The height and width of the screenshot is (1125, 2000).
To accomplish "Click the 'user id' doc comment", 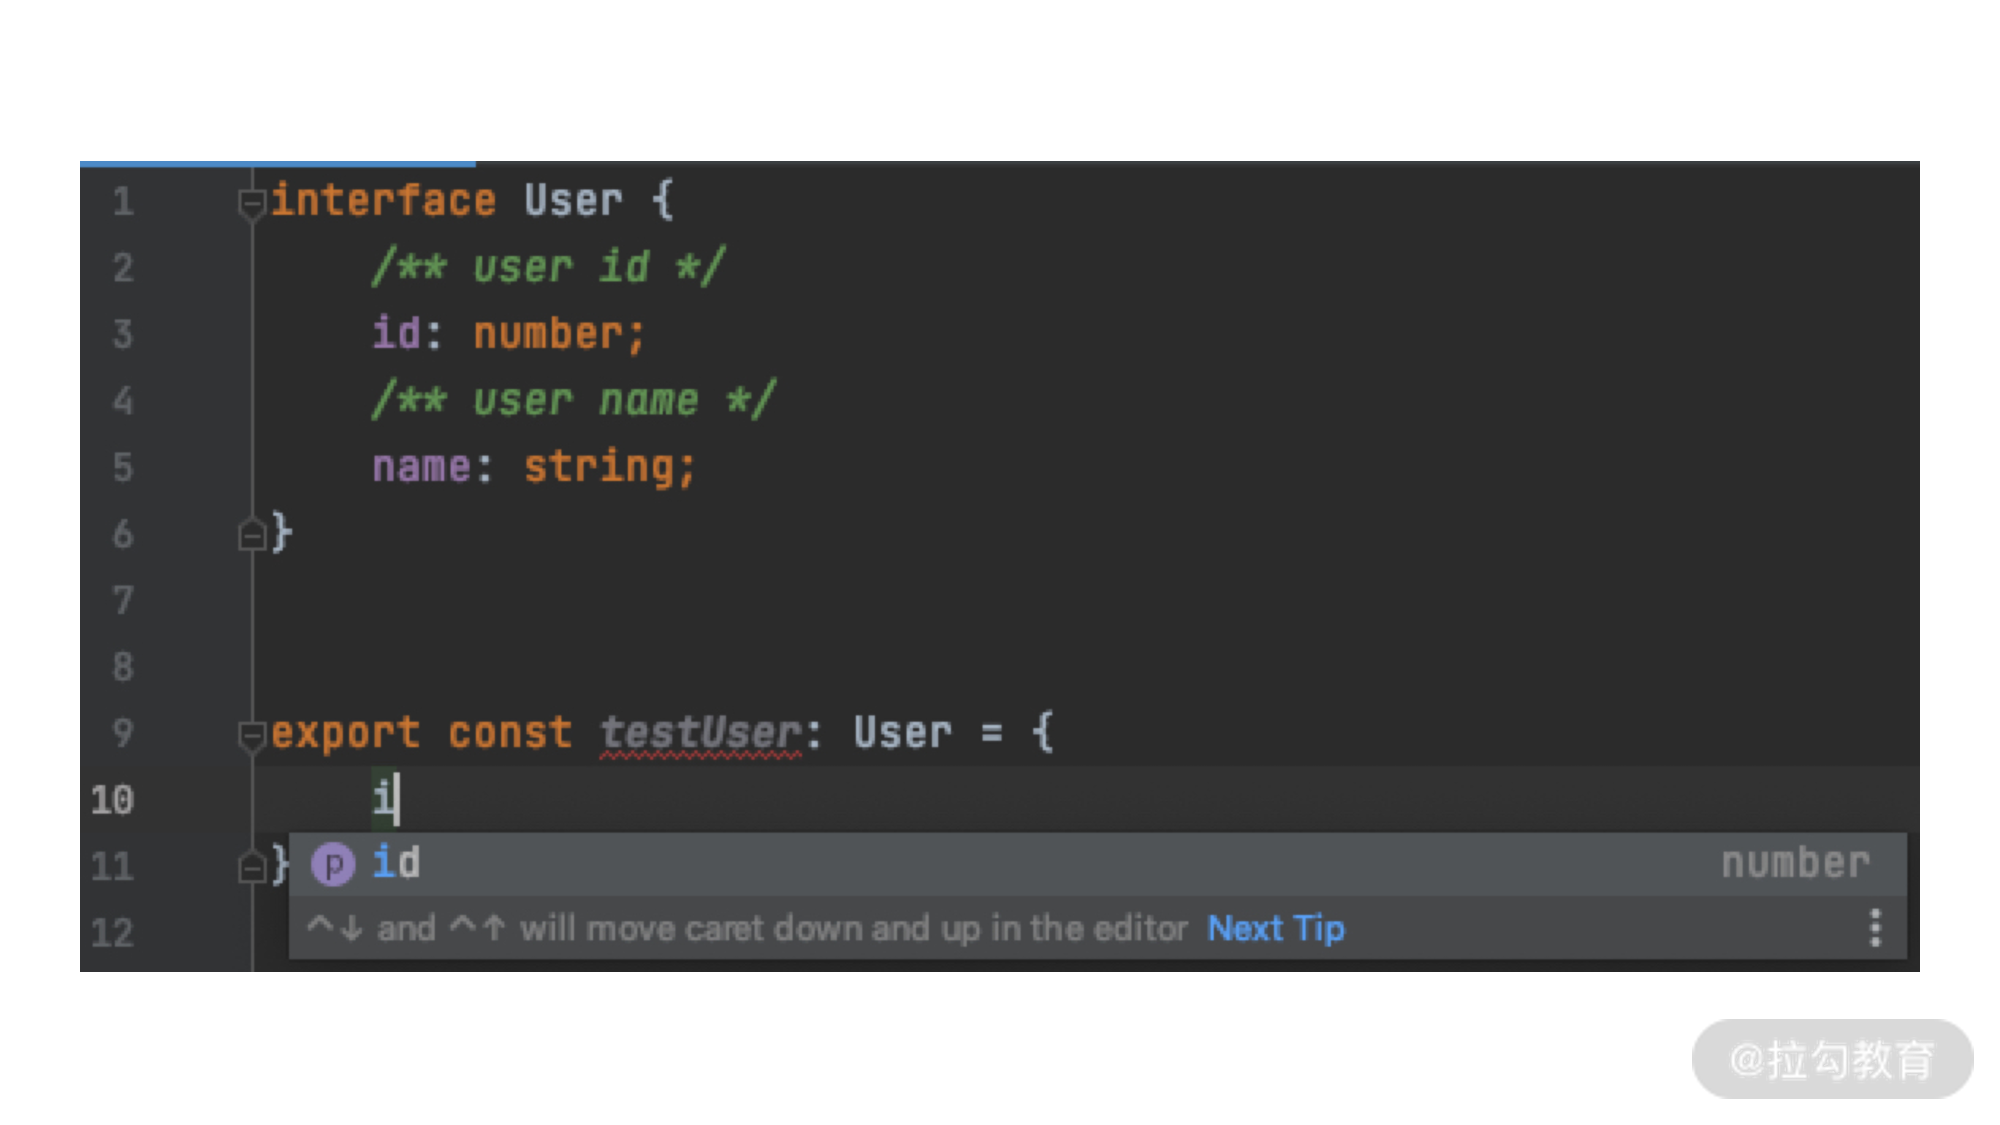I will [x=548, y=267].
